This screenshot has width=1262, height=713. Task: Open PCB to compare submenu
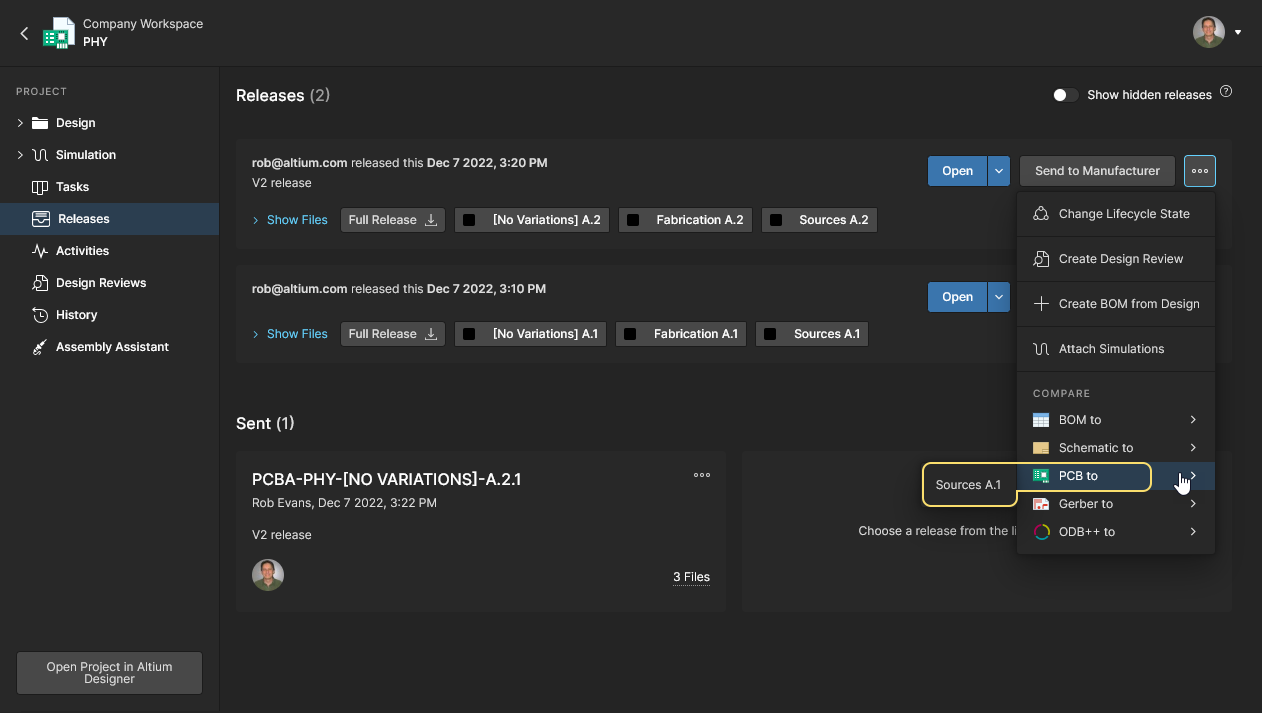click(1116, 476)
